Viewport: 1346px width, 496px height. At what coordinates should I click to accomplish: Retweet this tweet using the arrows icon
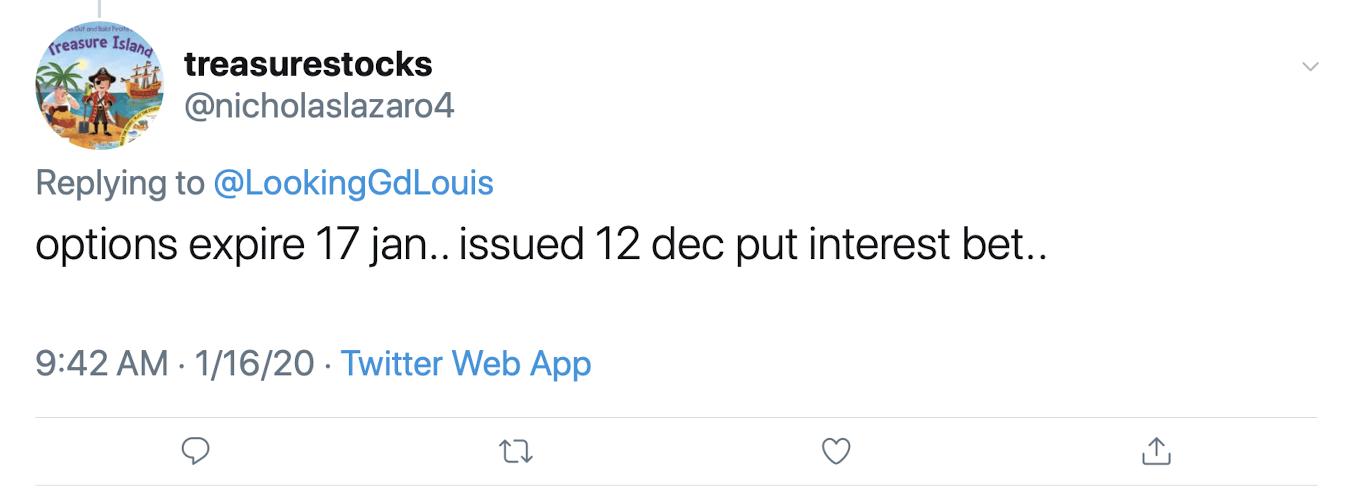(516, 452)
